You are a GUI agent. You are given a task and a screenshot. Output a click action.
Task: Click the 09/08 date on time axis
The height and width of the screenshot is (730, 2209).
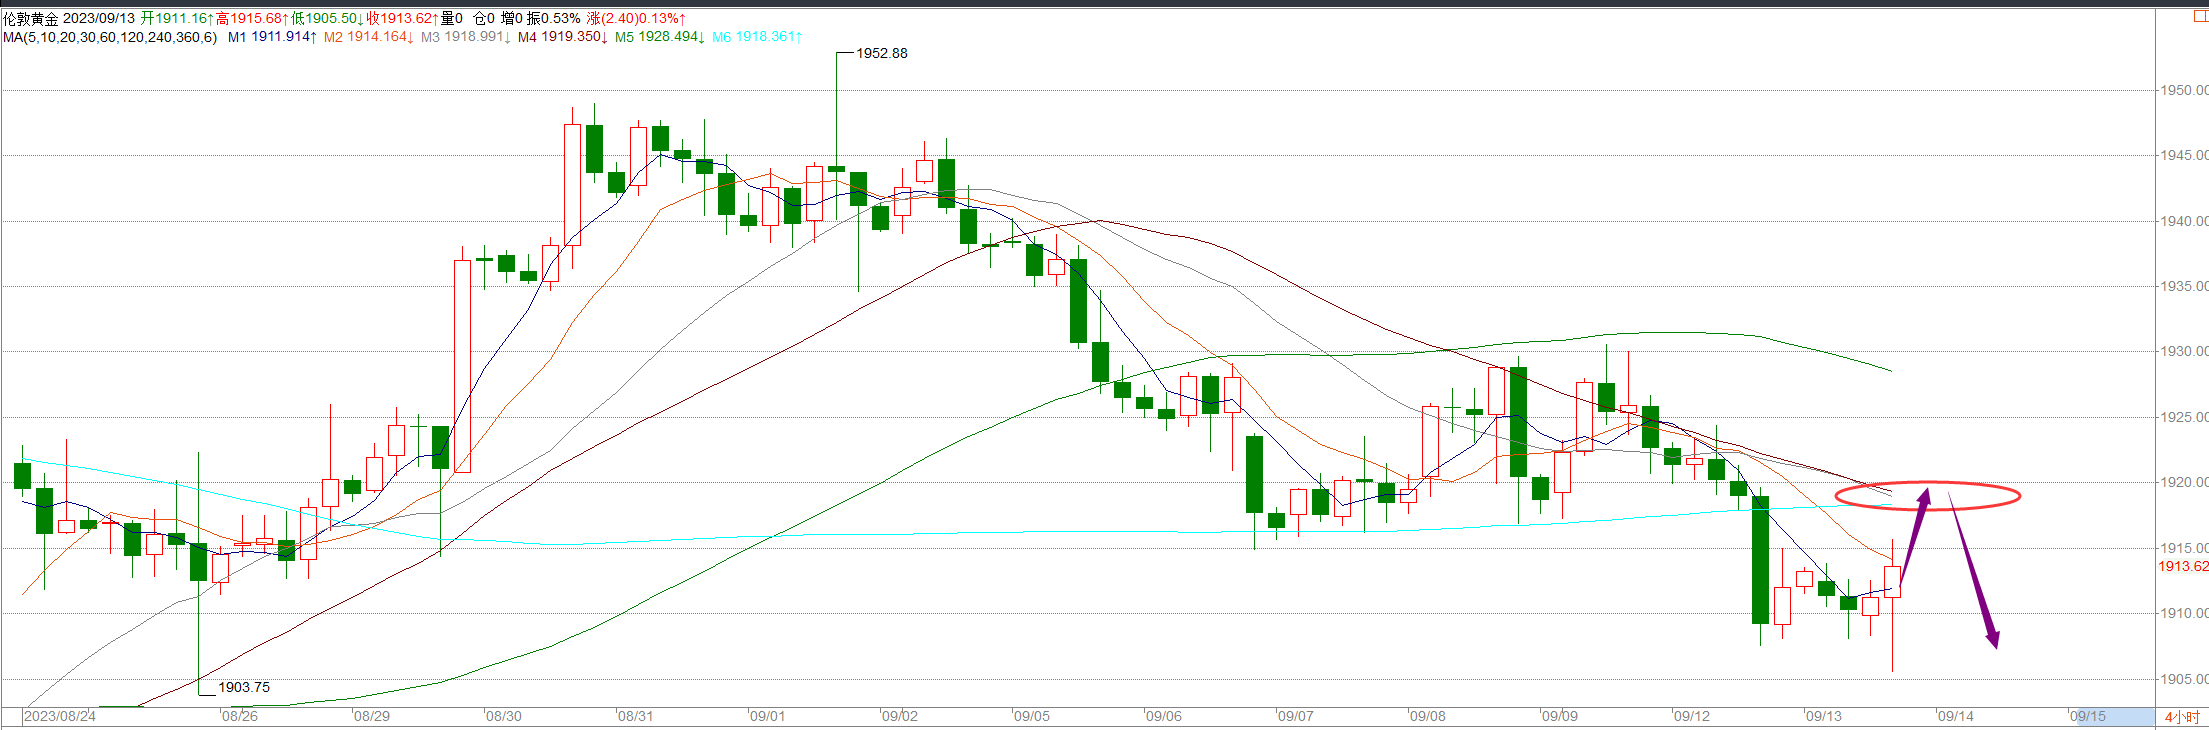click(x=1428, y=716)
